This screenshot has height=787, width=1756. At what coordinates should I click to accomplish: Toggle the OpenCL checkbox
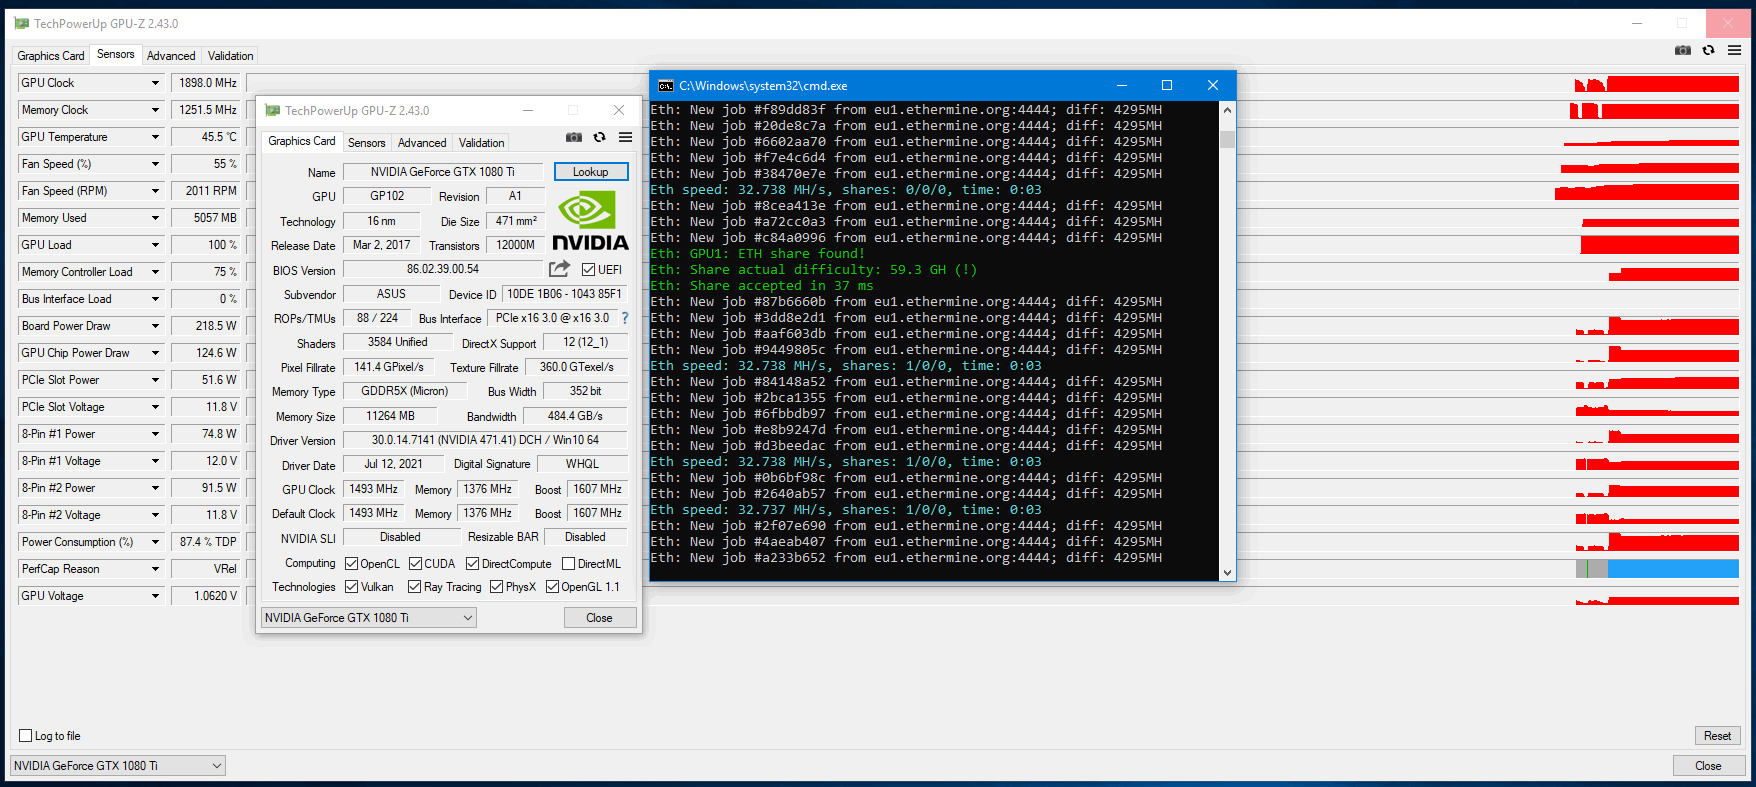[x=352, y=564]
